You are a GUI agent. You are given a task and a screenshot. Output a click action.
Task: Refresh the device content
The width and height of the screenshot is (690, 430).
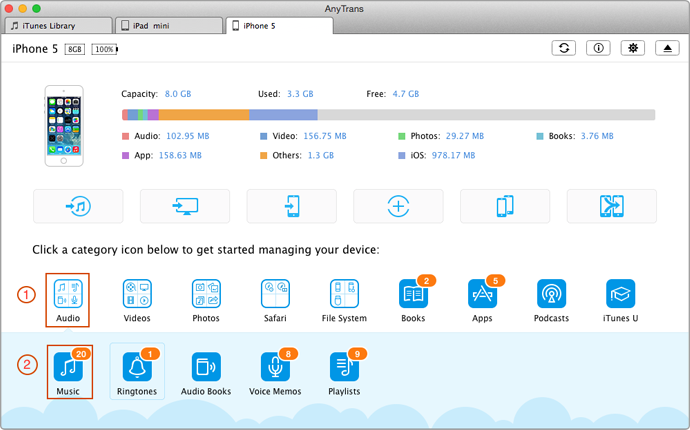click(564, 48)
